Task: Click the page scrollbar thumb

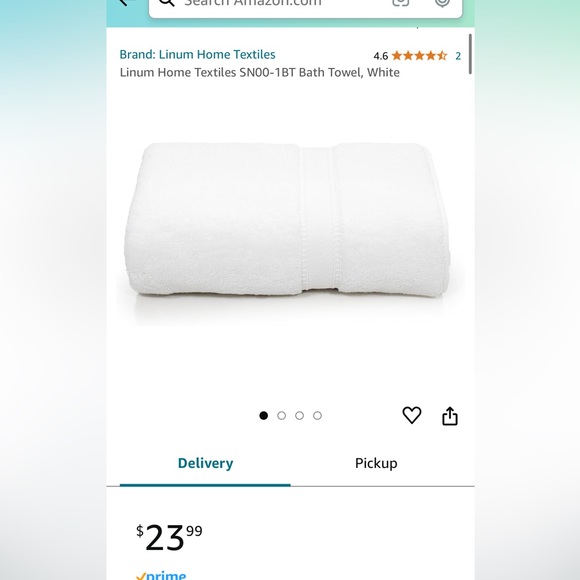Action: click(470, 54)
